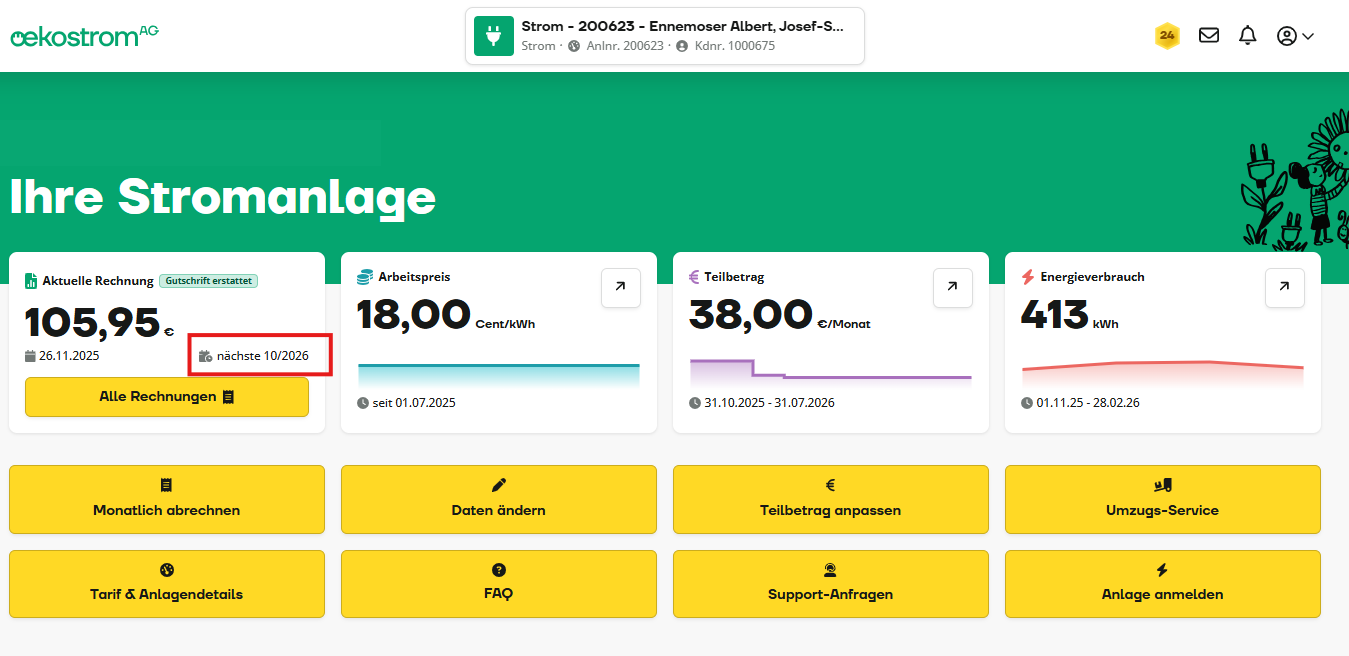
Task: Click the 413 kWh consumption value
Action: pyautogui.click(x=1070, y=315)
